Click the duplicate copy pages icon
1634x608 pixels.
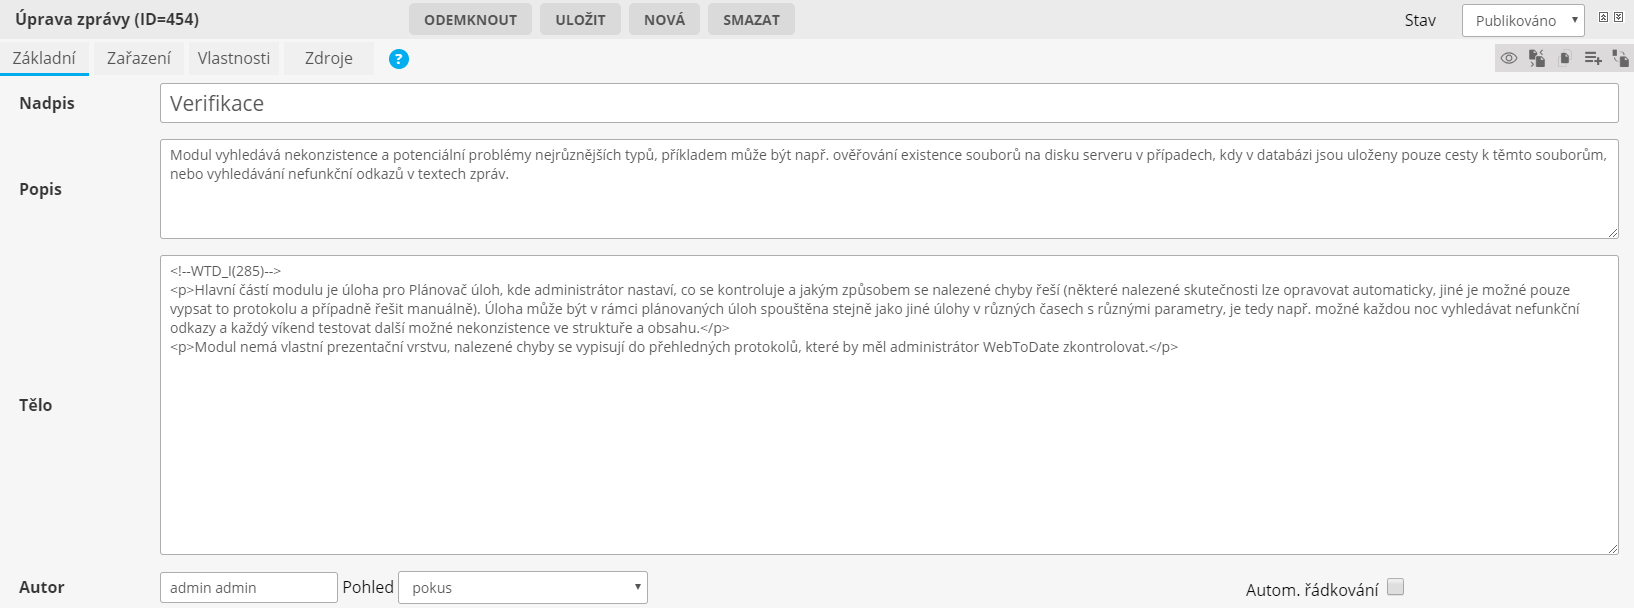(x=1565, y=58)
